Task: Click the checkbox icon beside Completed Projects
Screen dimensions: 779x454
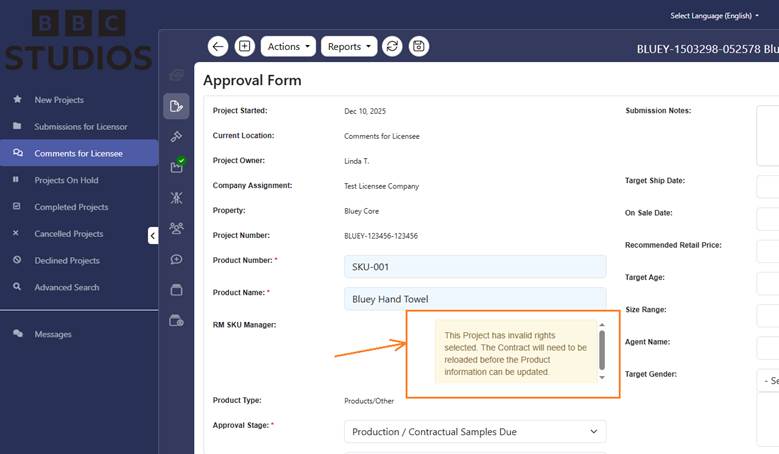Action: pyautogui.click(x=16, y=206)
